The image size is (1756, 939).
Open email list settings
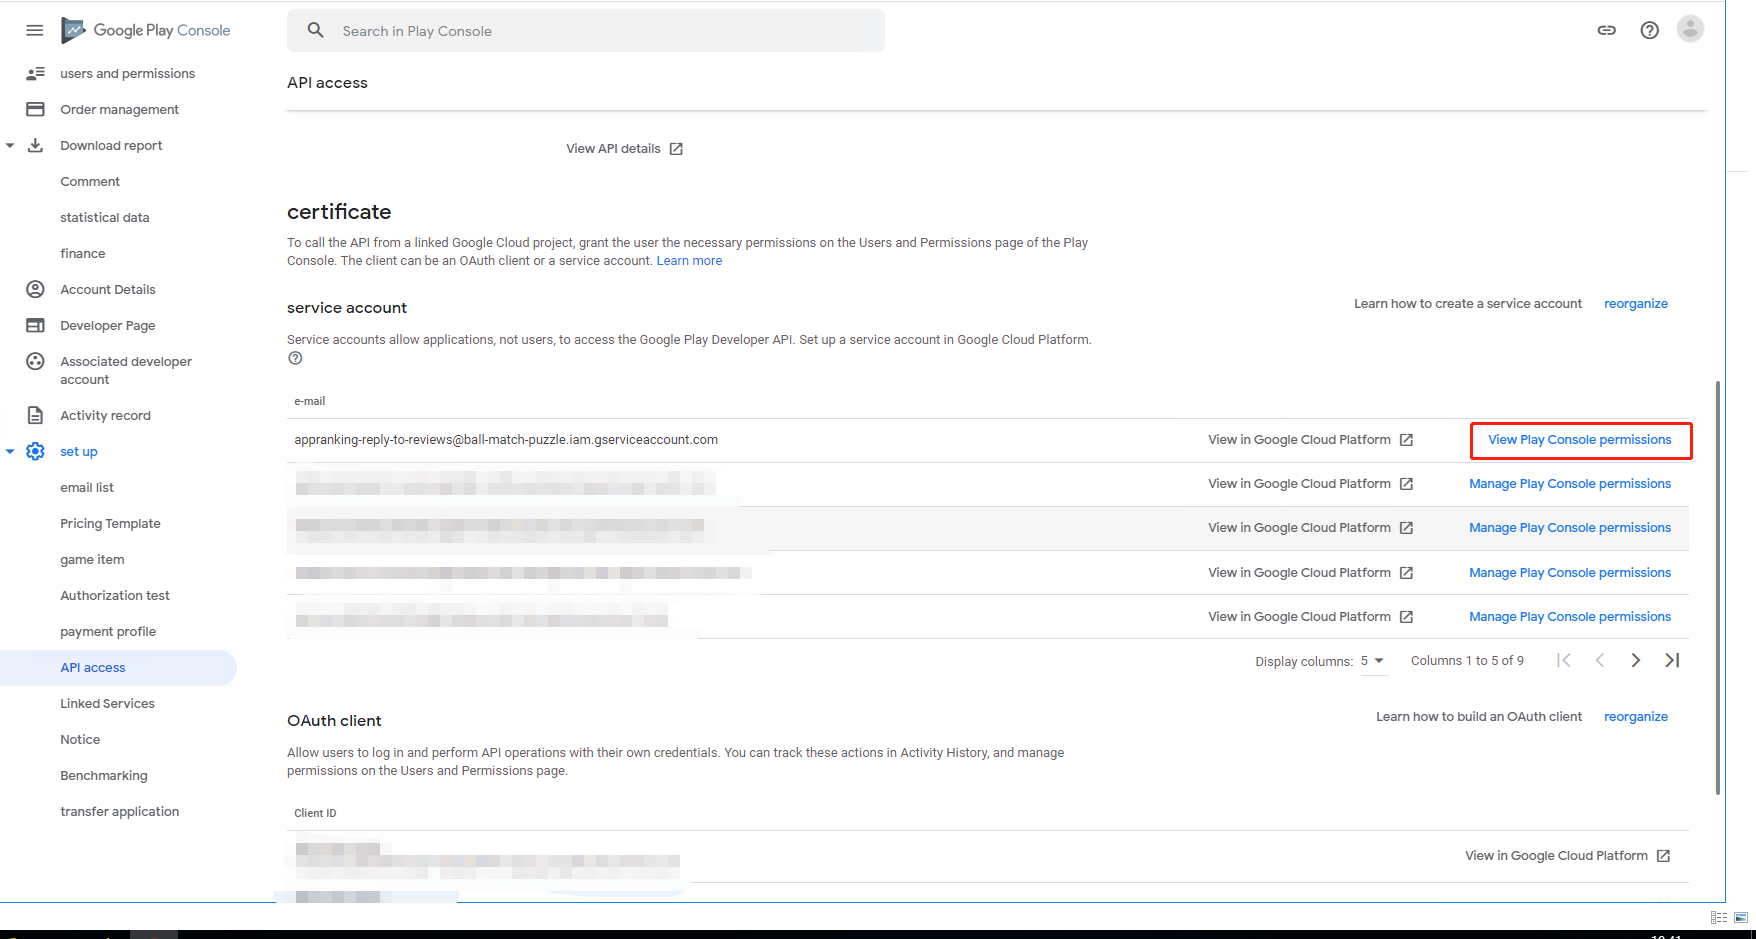pyautogui.click(x=87, y=487)
